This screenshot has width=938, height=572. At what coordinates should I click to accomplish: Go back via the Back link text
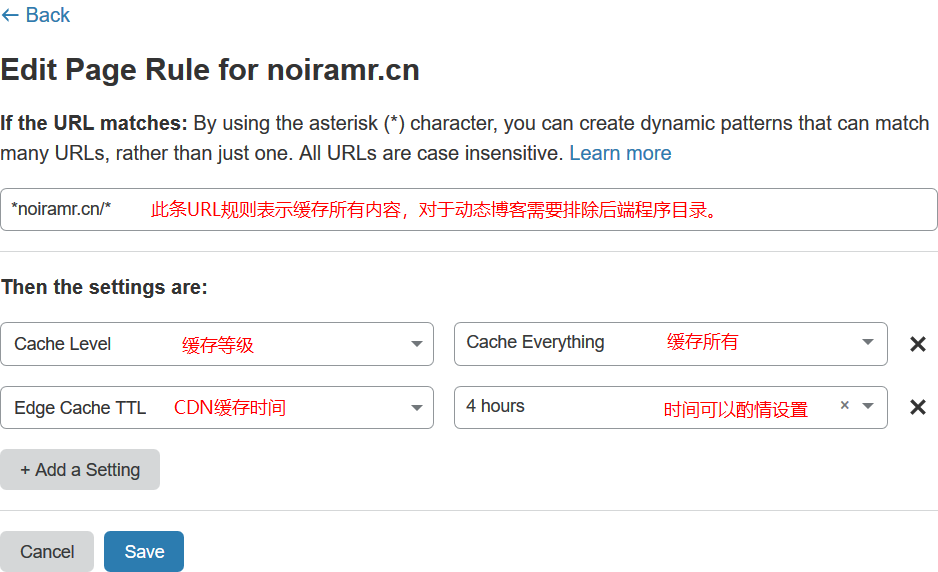pyautogui.click(x=47, y=15)
